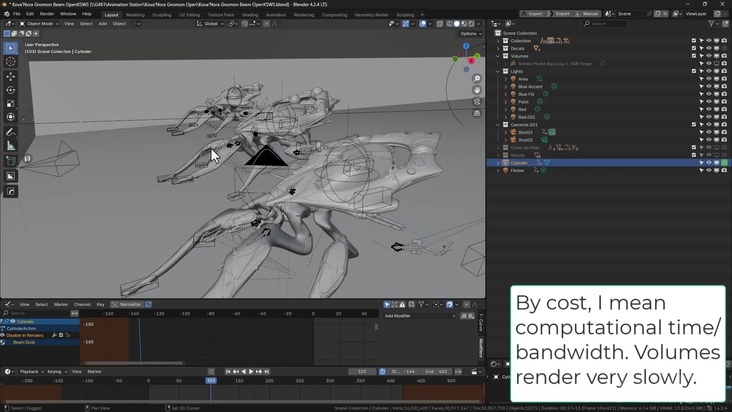Viewport: 732px width, 412px height.
Task: Click the Manual button
Action: pyautogui.click(x=587, y=14)
